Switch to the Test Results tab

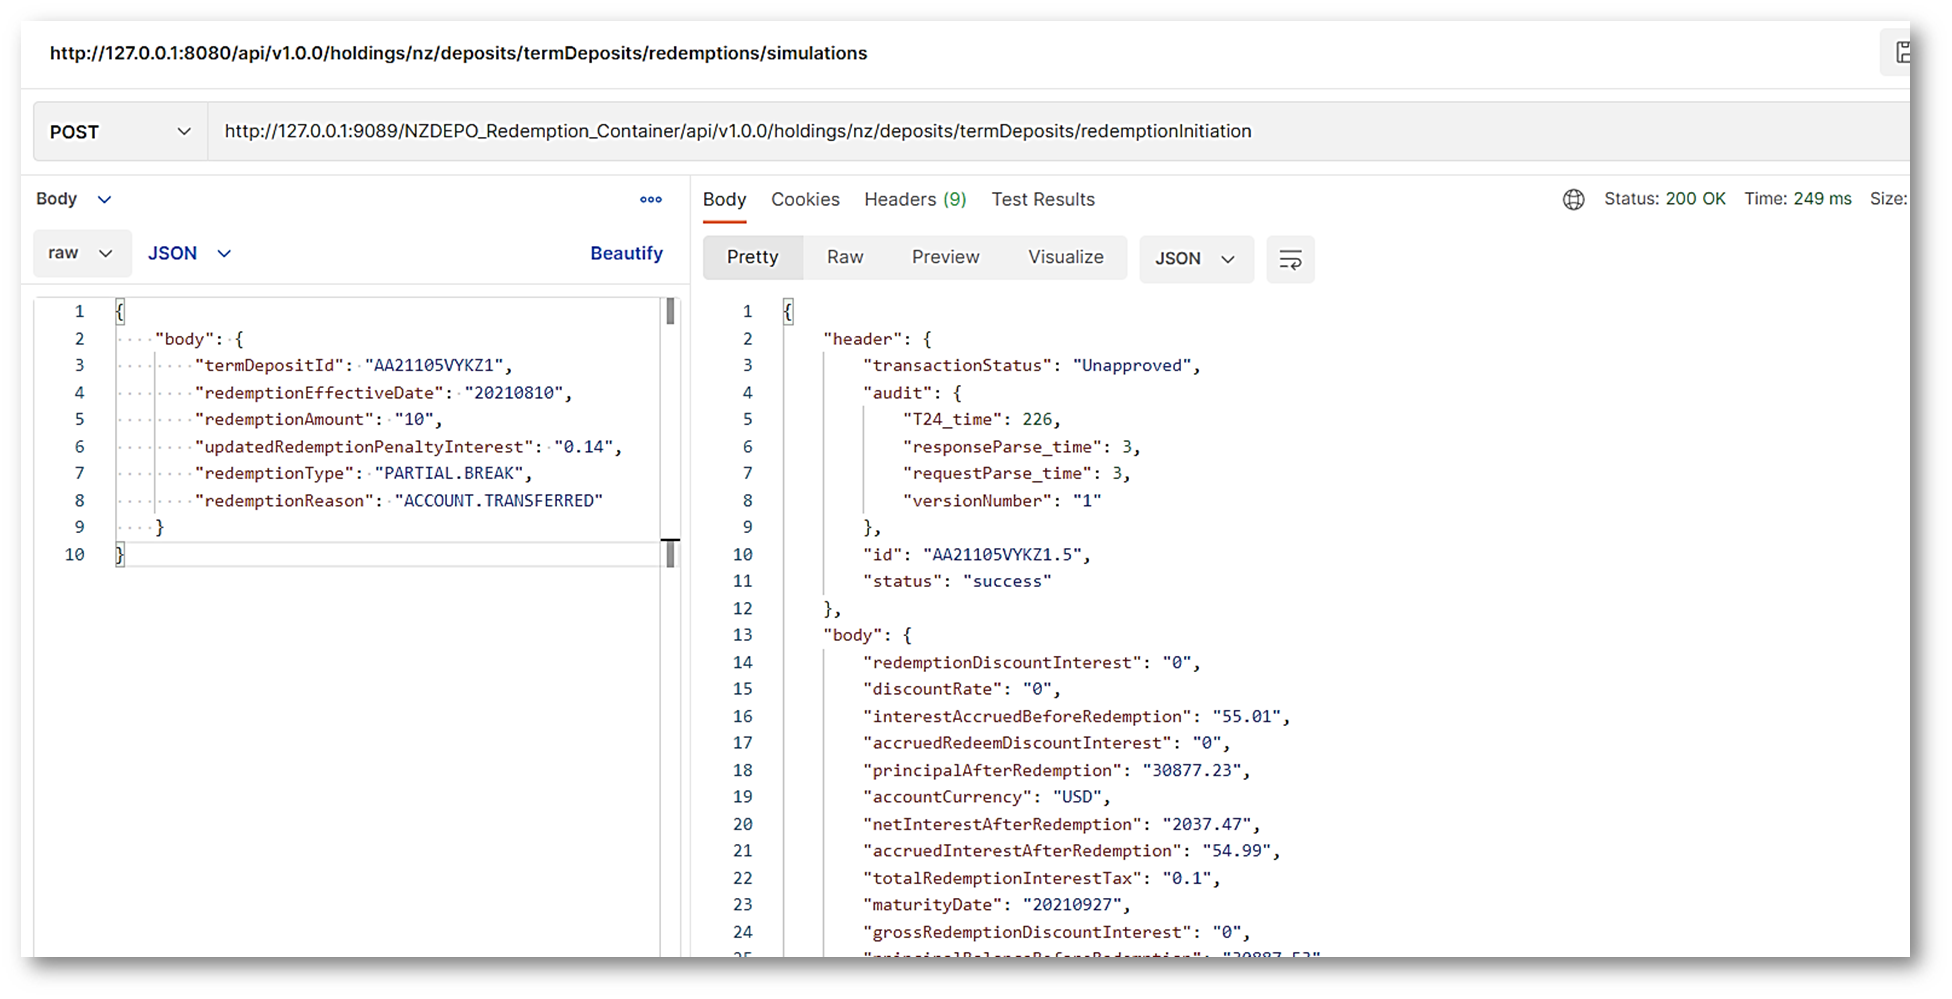point(1043,200)
